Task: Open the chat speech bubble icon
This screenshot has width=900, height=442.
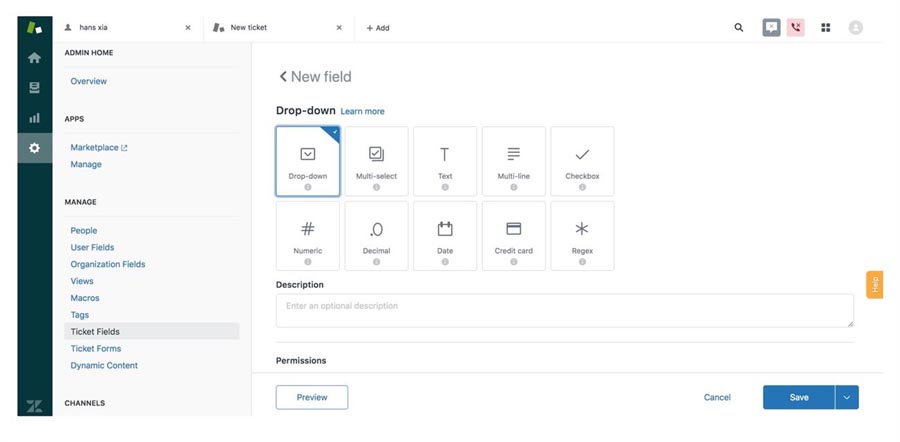Action: pos(771,28)
